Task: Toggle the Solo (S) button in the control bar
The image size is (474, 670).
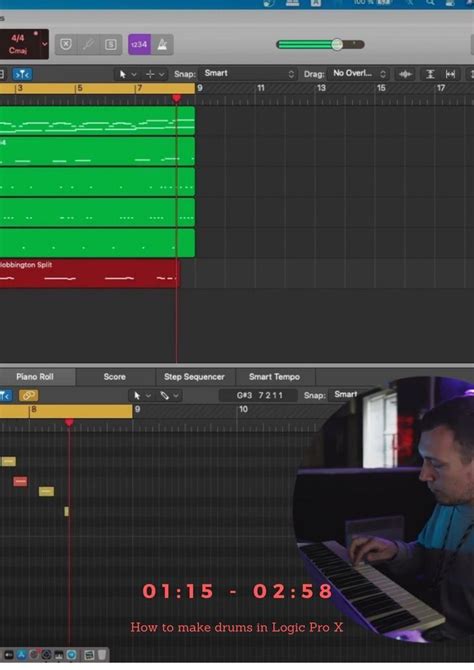Action: pos(110,44)
